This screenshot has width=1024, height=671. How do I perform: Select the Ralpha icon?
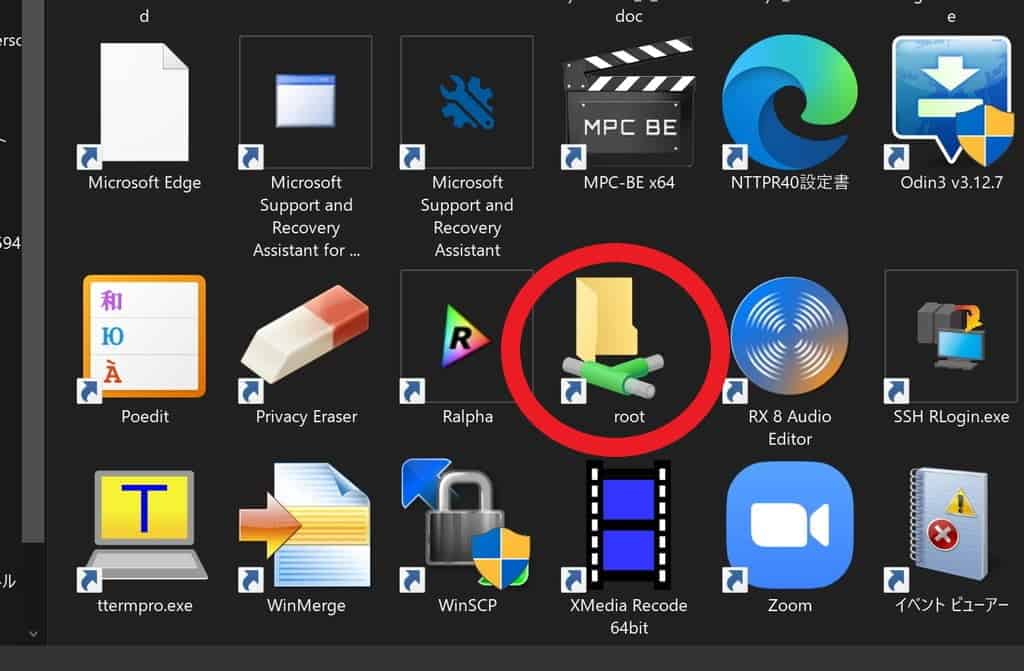467,336
